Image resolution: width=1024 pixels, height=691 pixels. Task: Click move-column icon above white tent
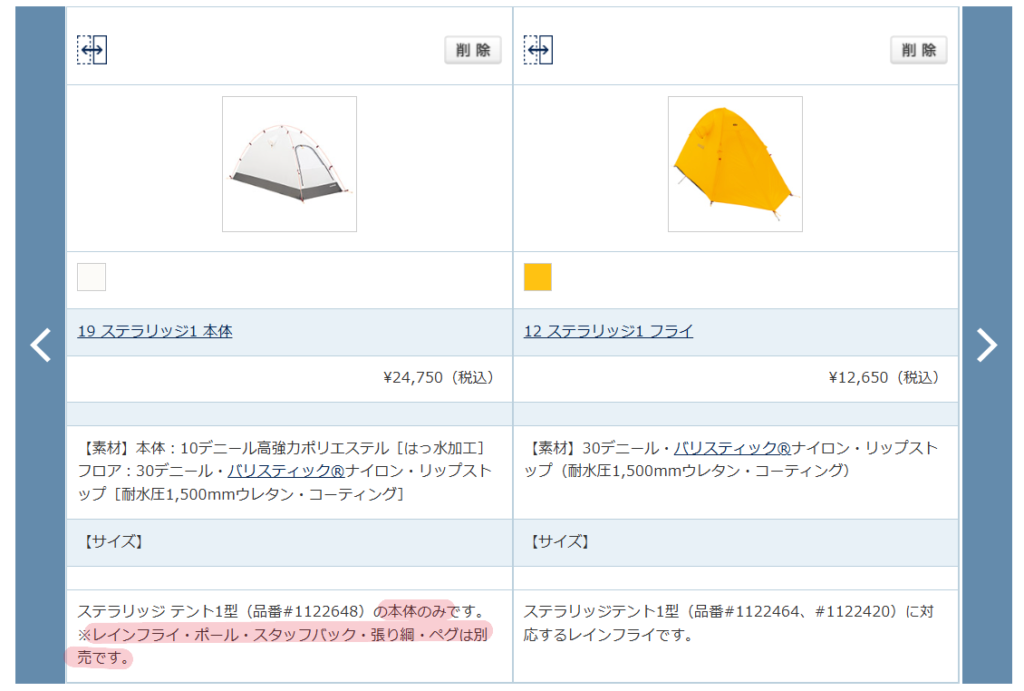click(x=92, y=50)
